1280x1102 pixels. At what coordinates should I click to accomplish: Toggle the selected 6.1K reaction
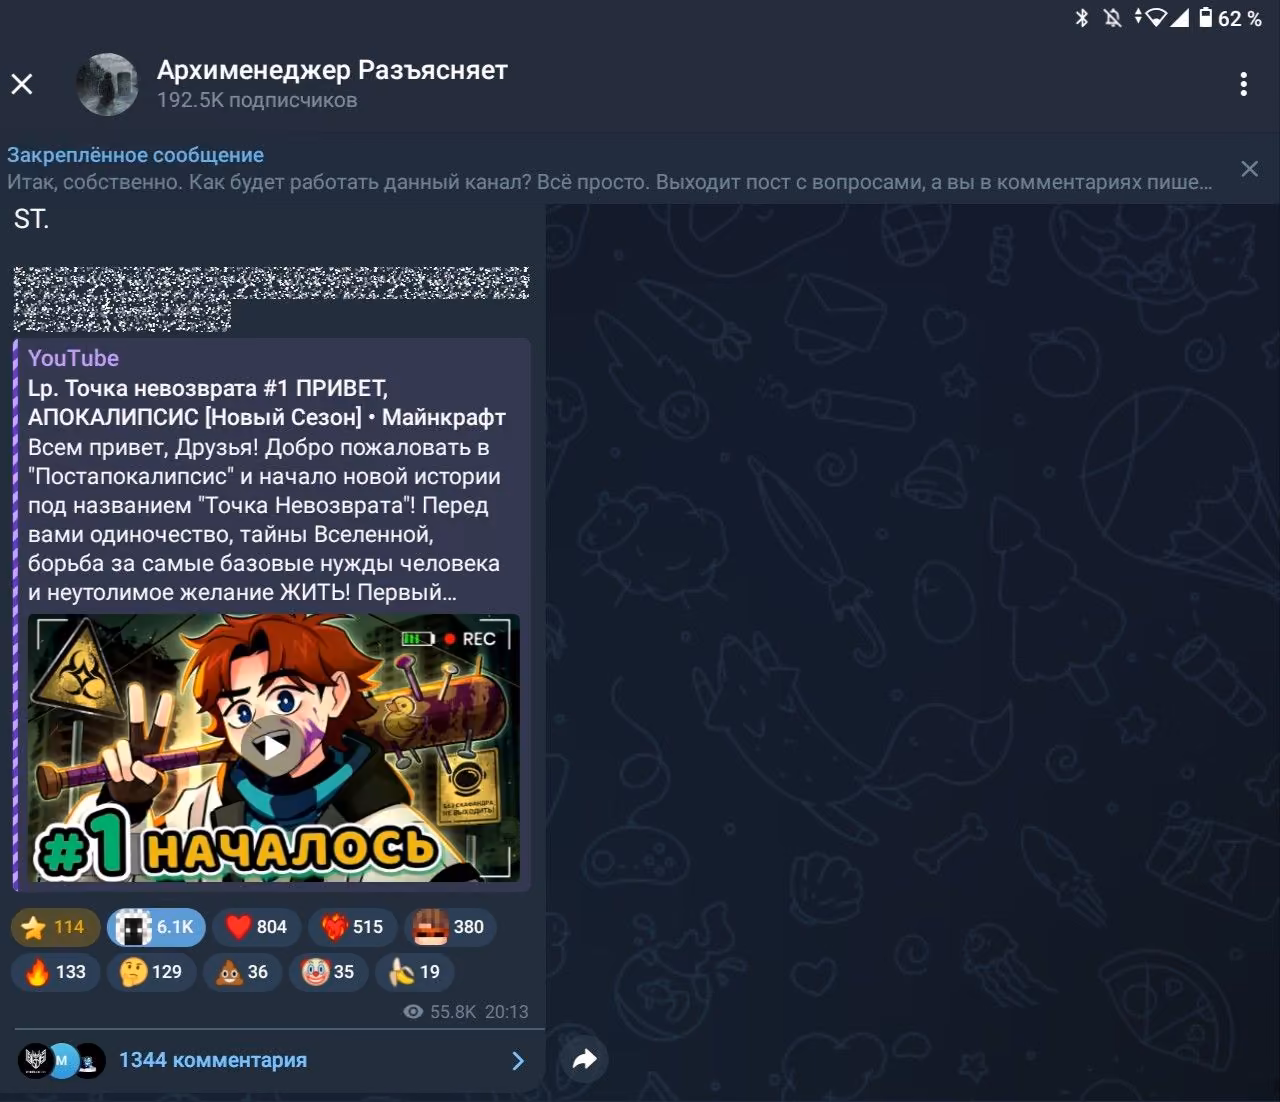coord(156,927)
